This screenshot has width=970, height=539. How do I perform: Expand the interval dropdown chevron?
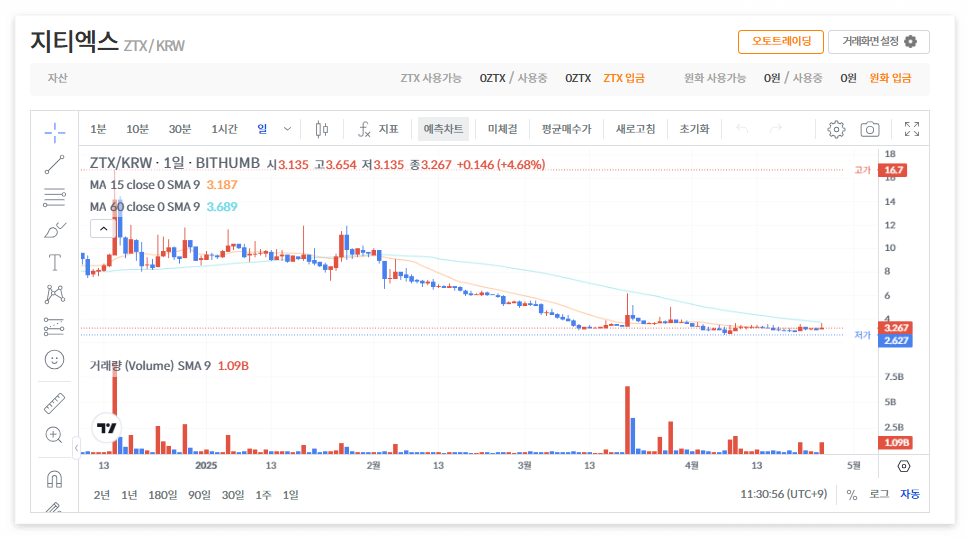point(287,129)
